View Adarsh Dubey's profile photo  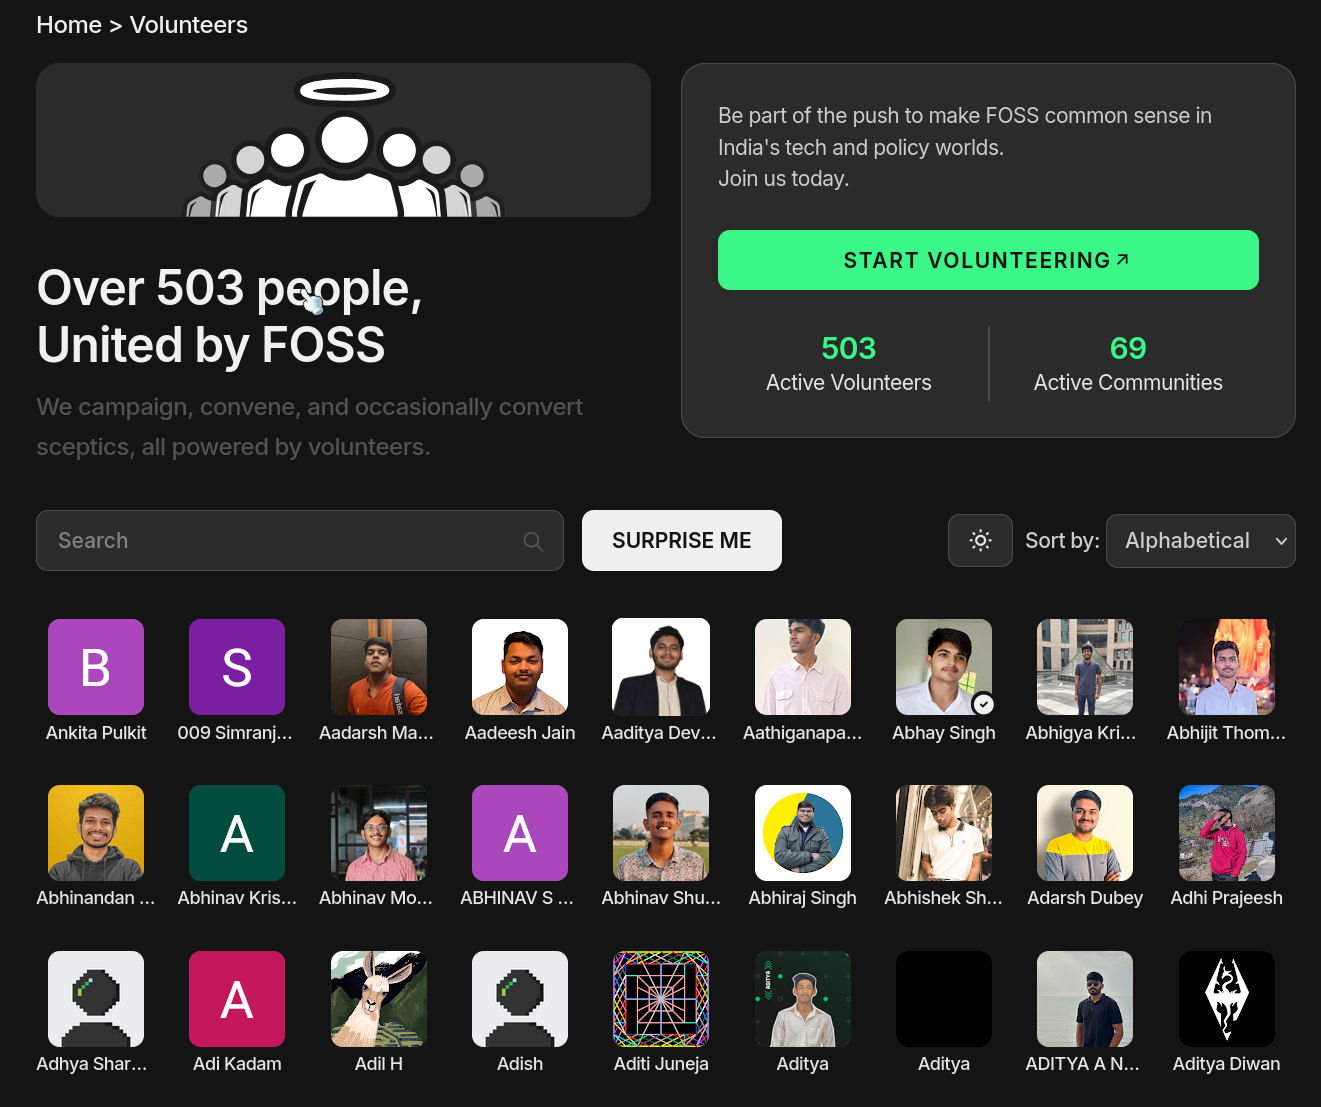click(1085, 833)
